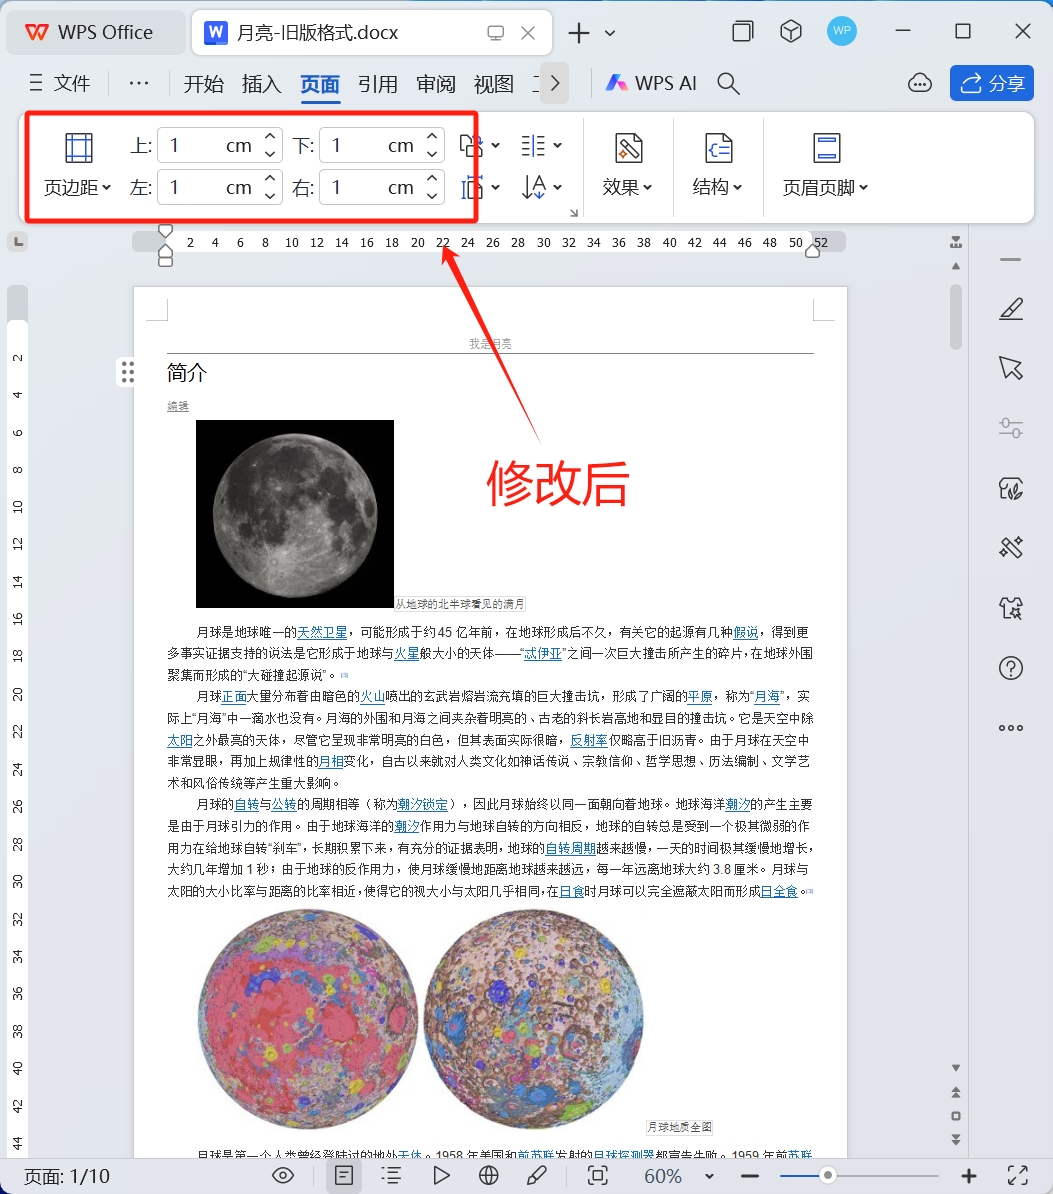This screenshot has width=1053, height=1194.
Task: Select the pen tool in right sidebar
Action: pyautogui.click(x=1011, y=310)
